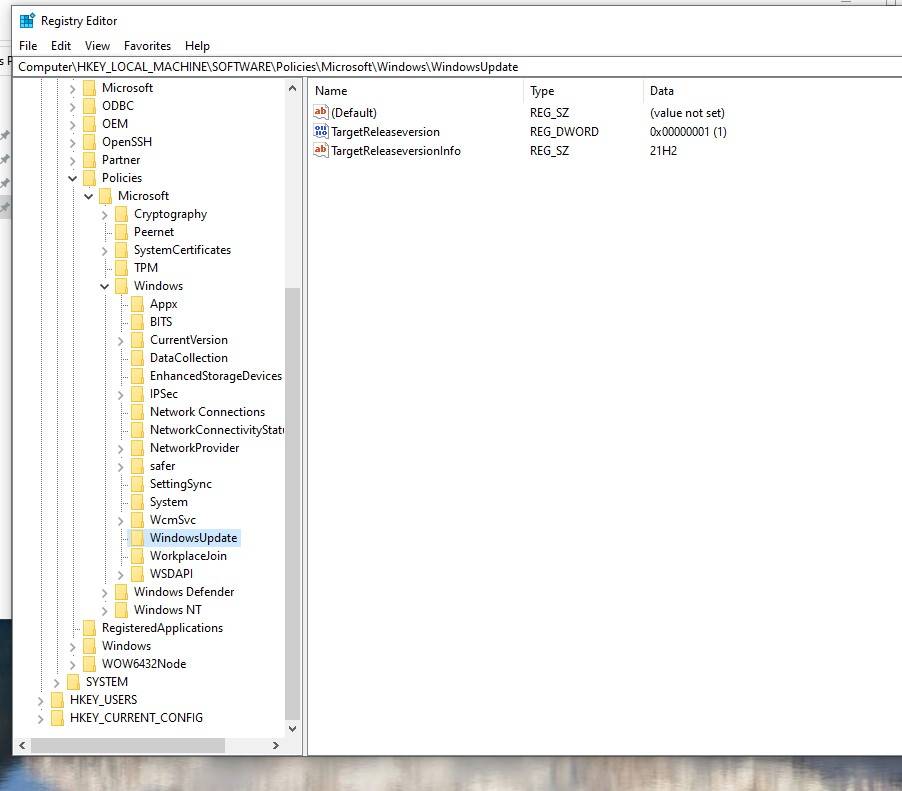902x791 pixels.
Task: Select the Windows key under SOFTWARE
Action: (x=126, y=645)
